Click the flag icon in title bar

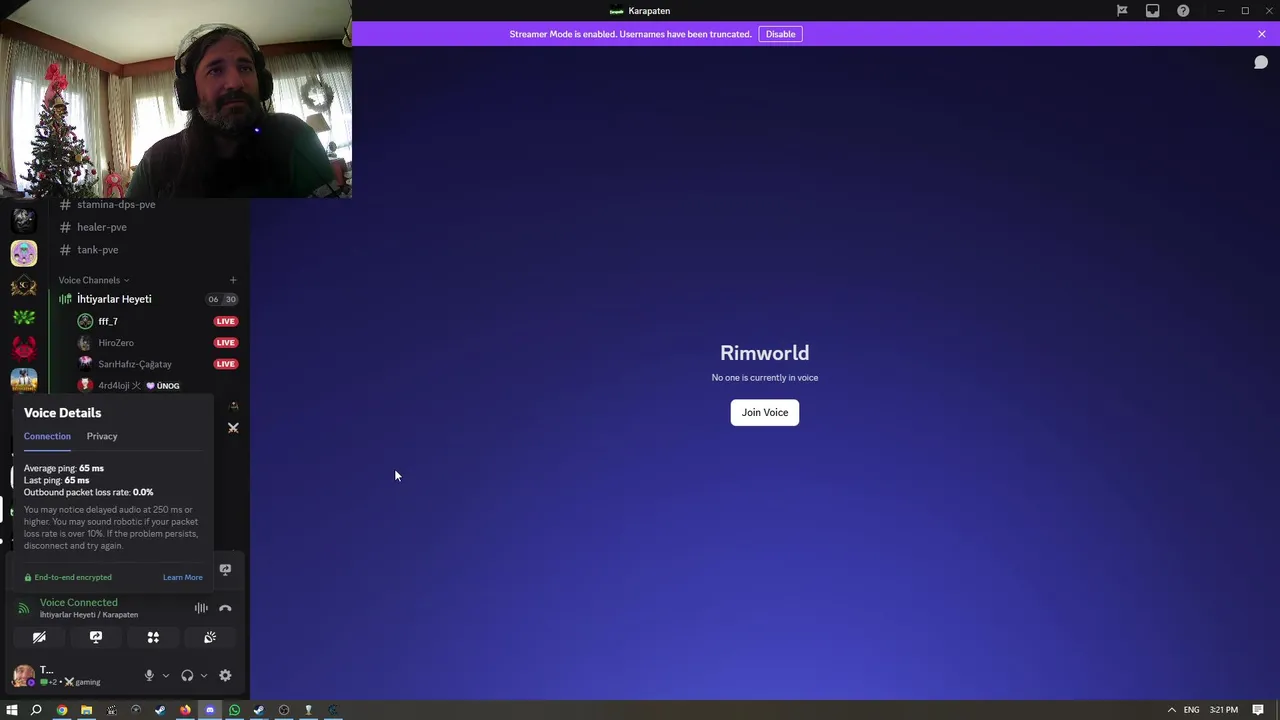click(1122, 11)
